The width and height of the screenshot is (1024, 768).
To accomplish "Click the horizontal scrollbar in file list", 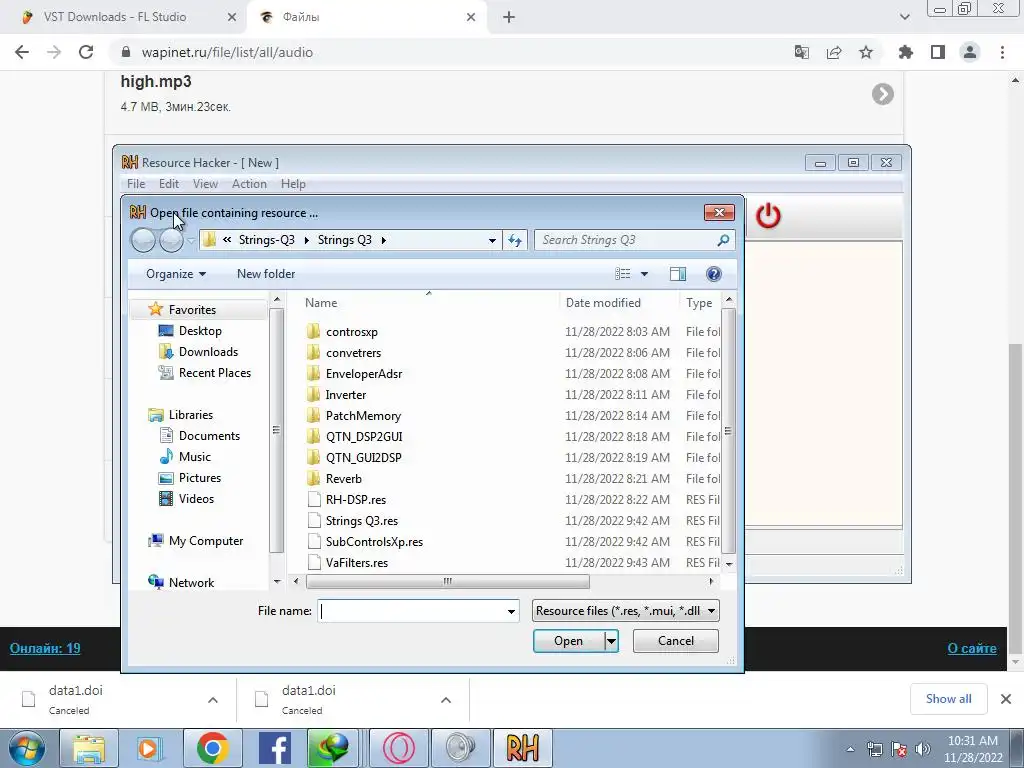I will tap(448, 581).
